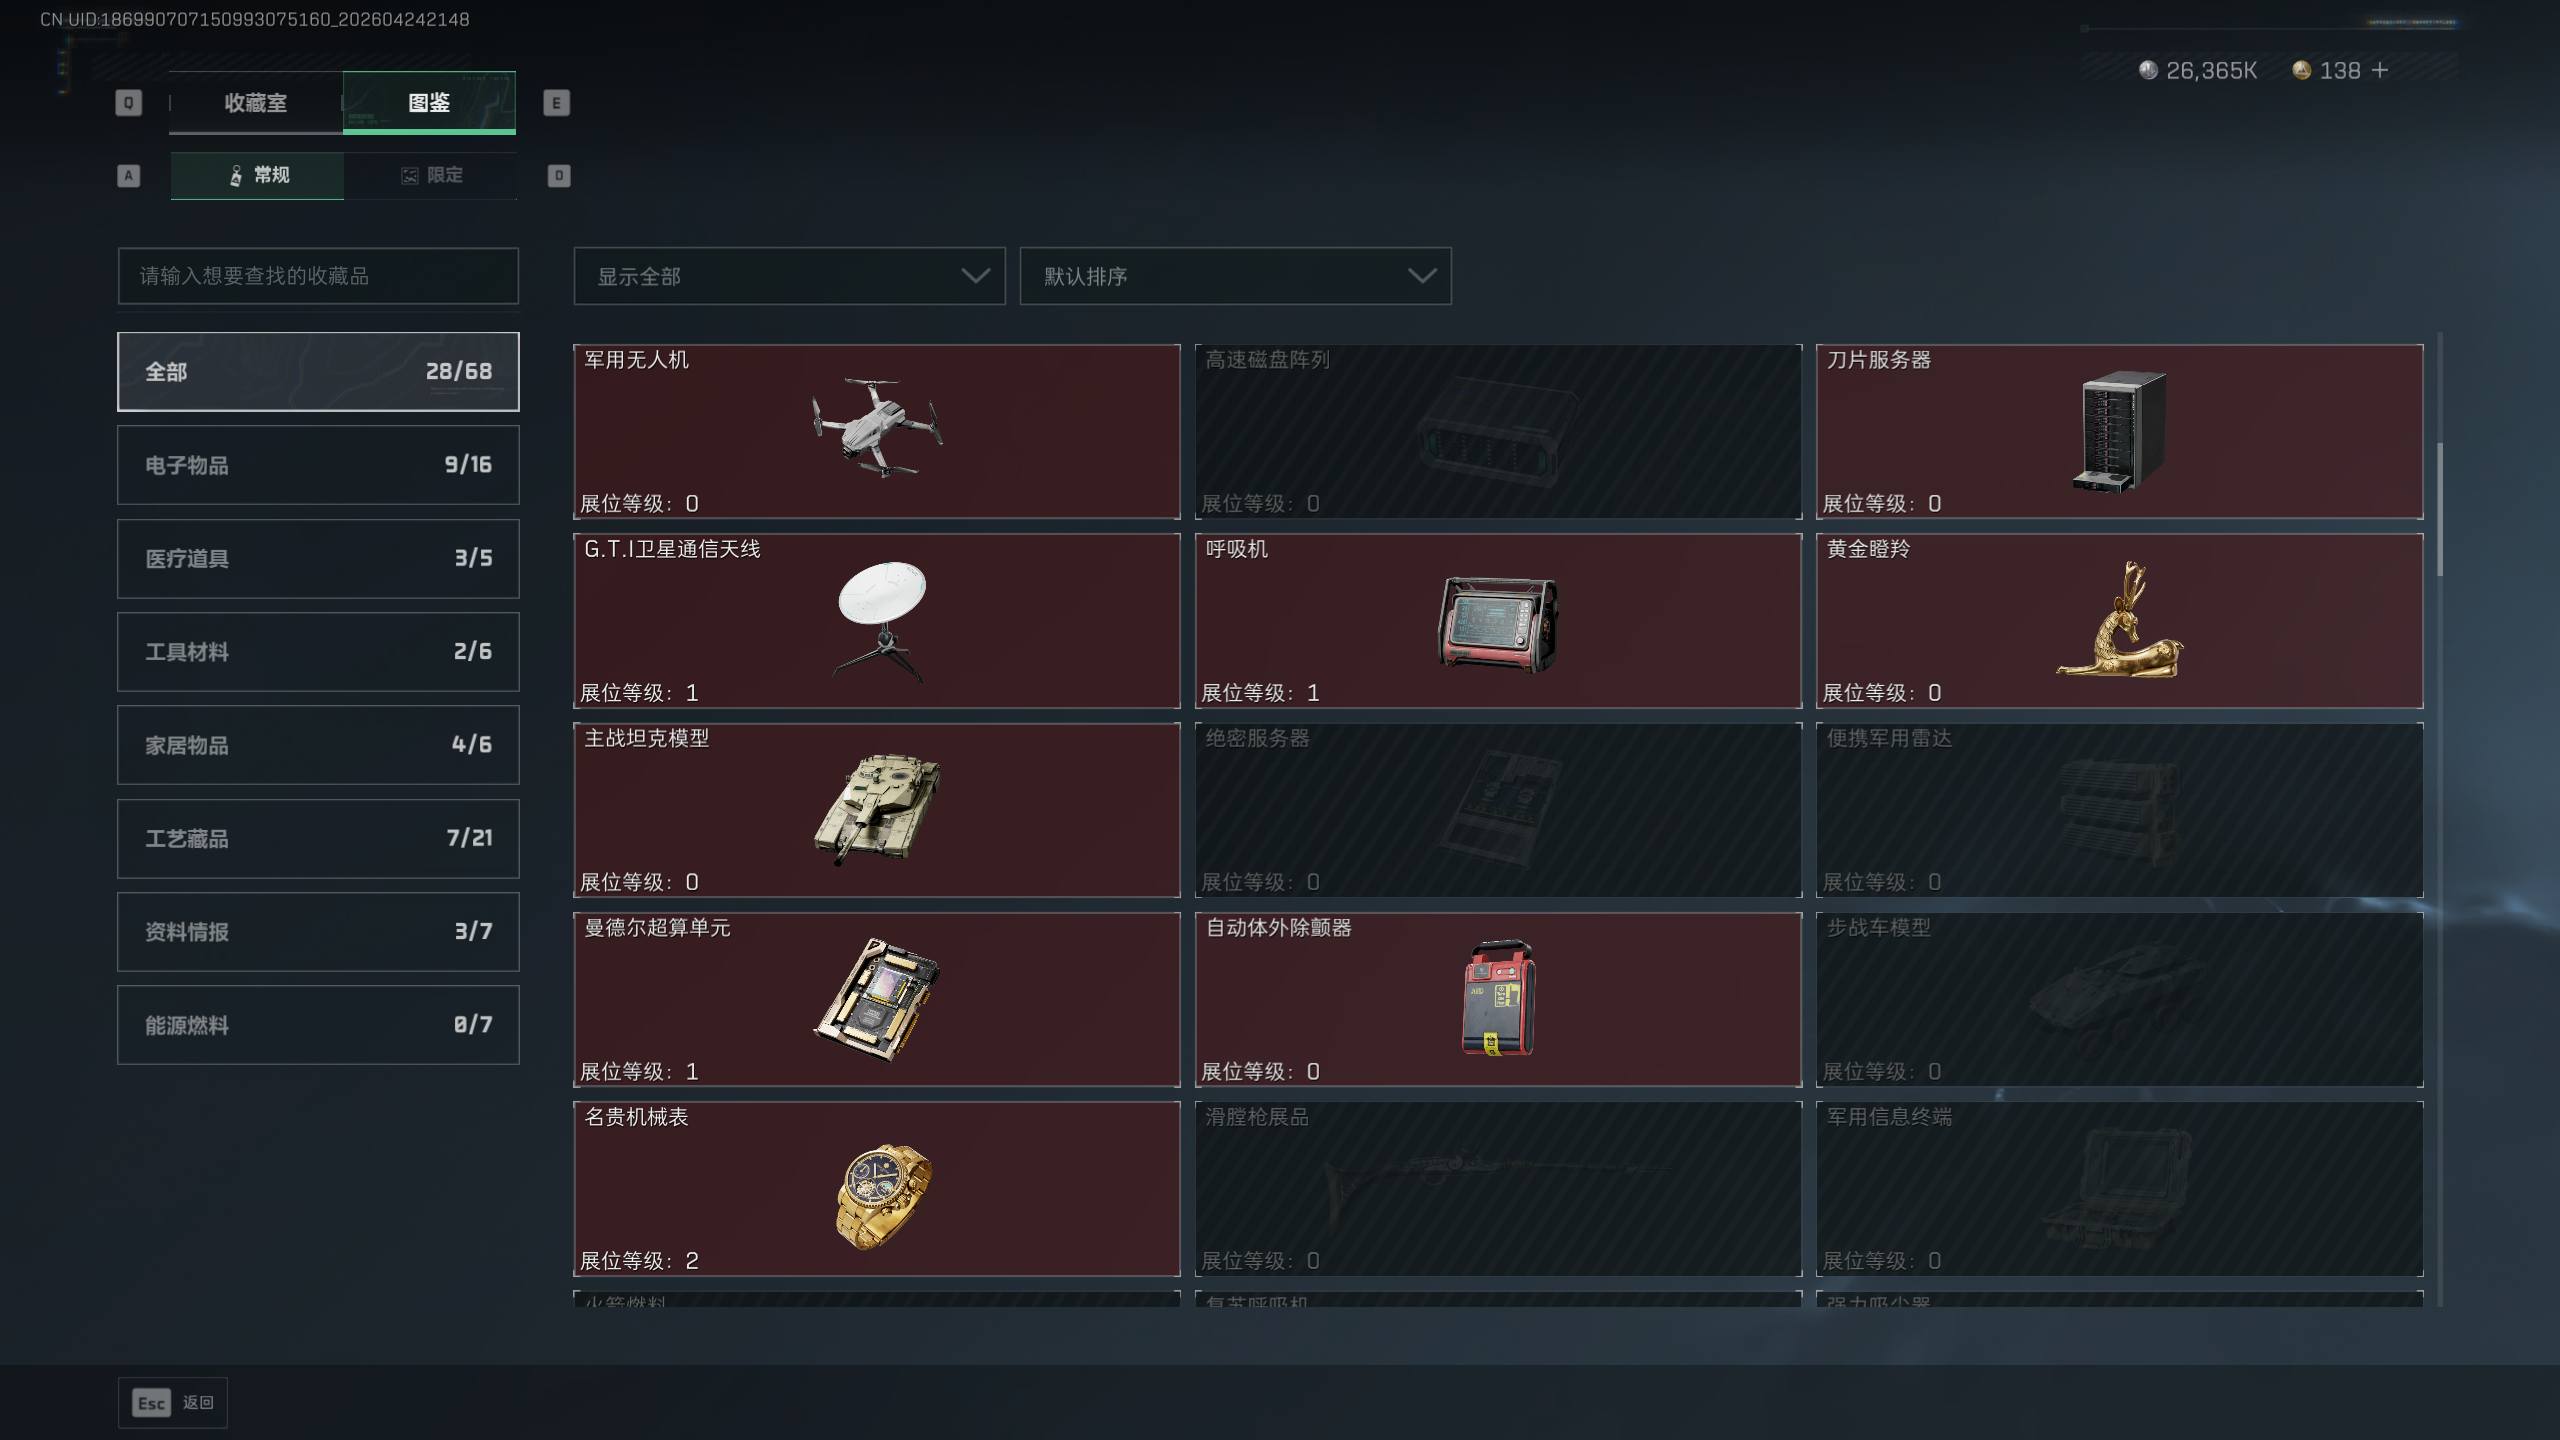The width and height of the screenshot is (2560, 1440).
Task: Switch to the 限定 limited toggle
Action: tap(431, 175)
